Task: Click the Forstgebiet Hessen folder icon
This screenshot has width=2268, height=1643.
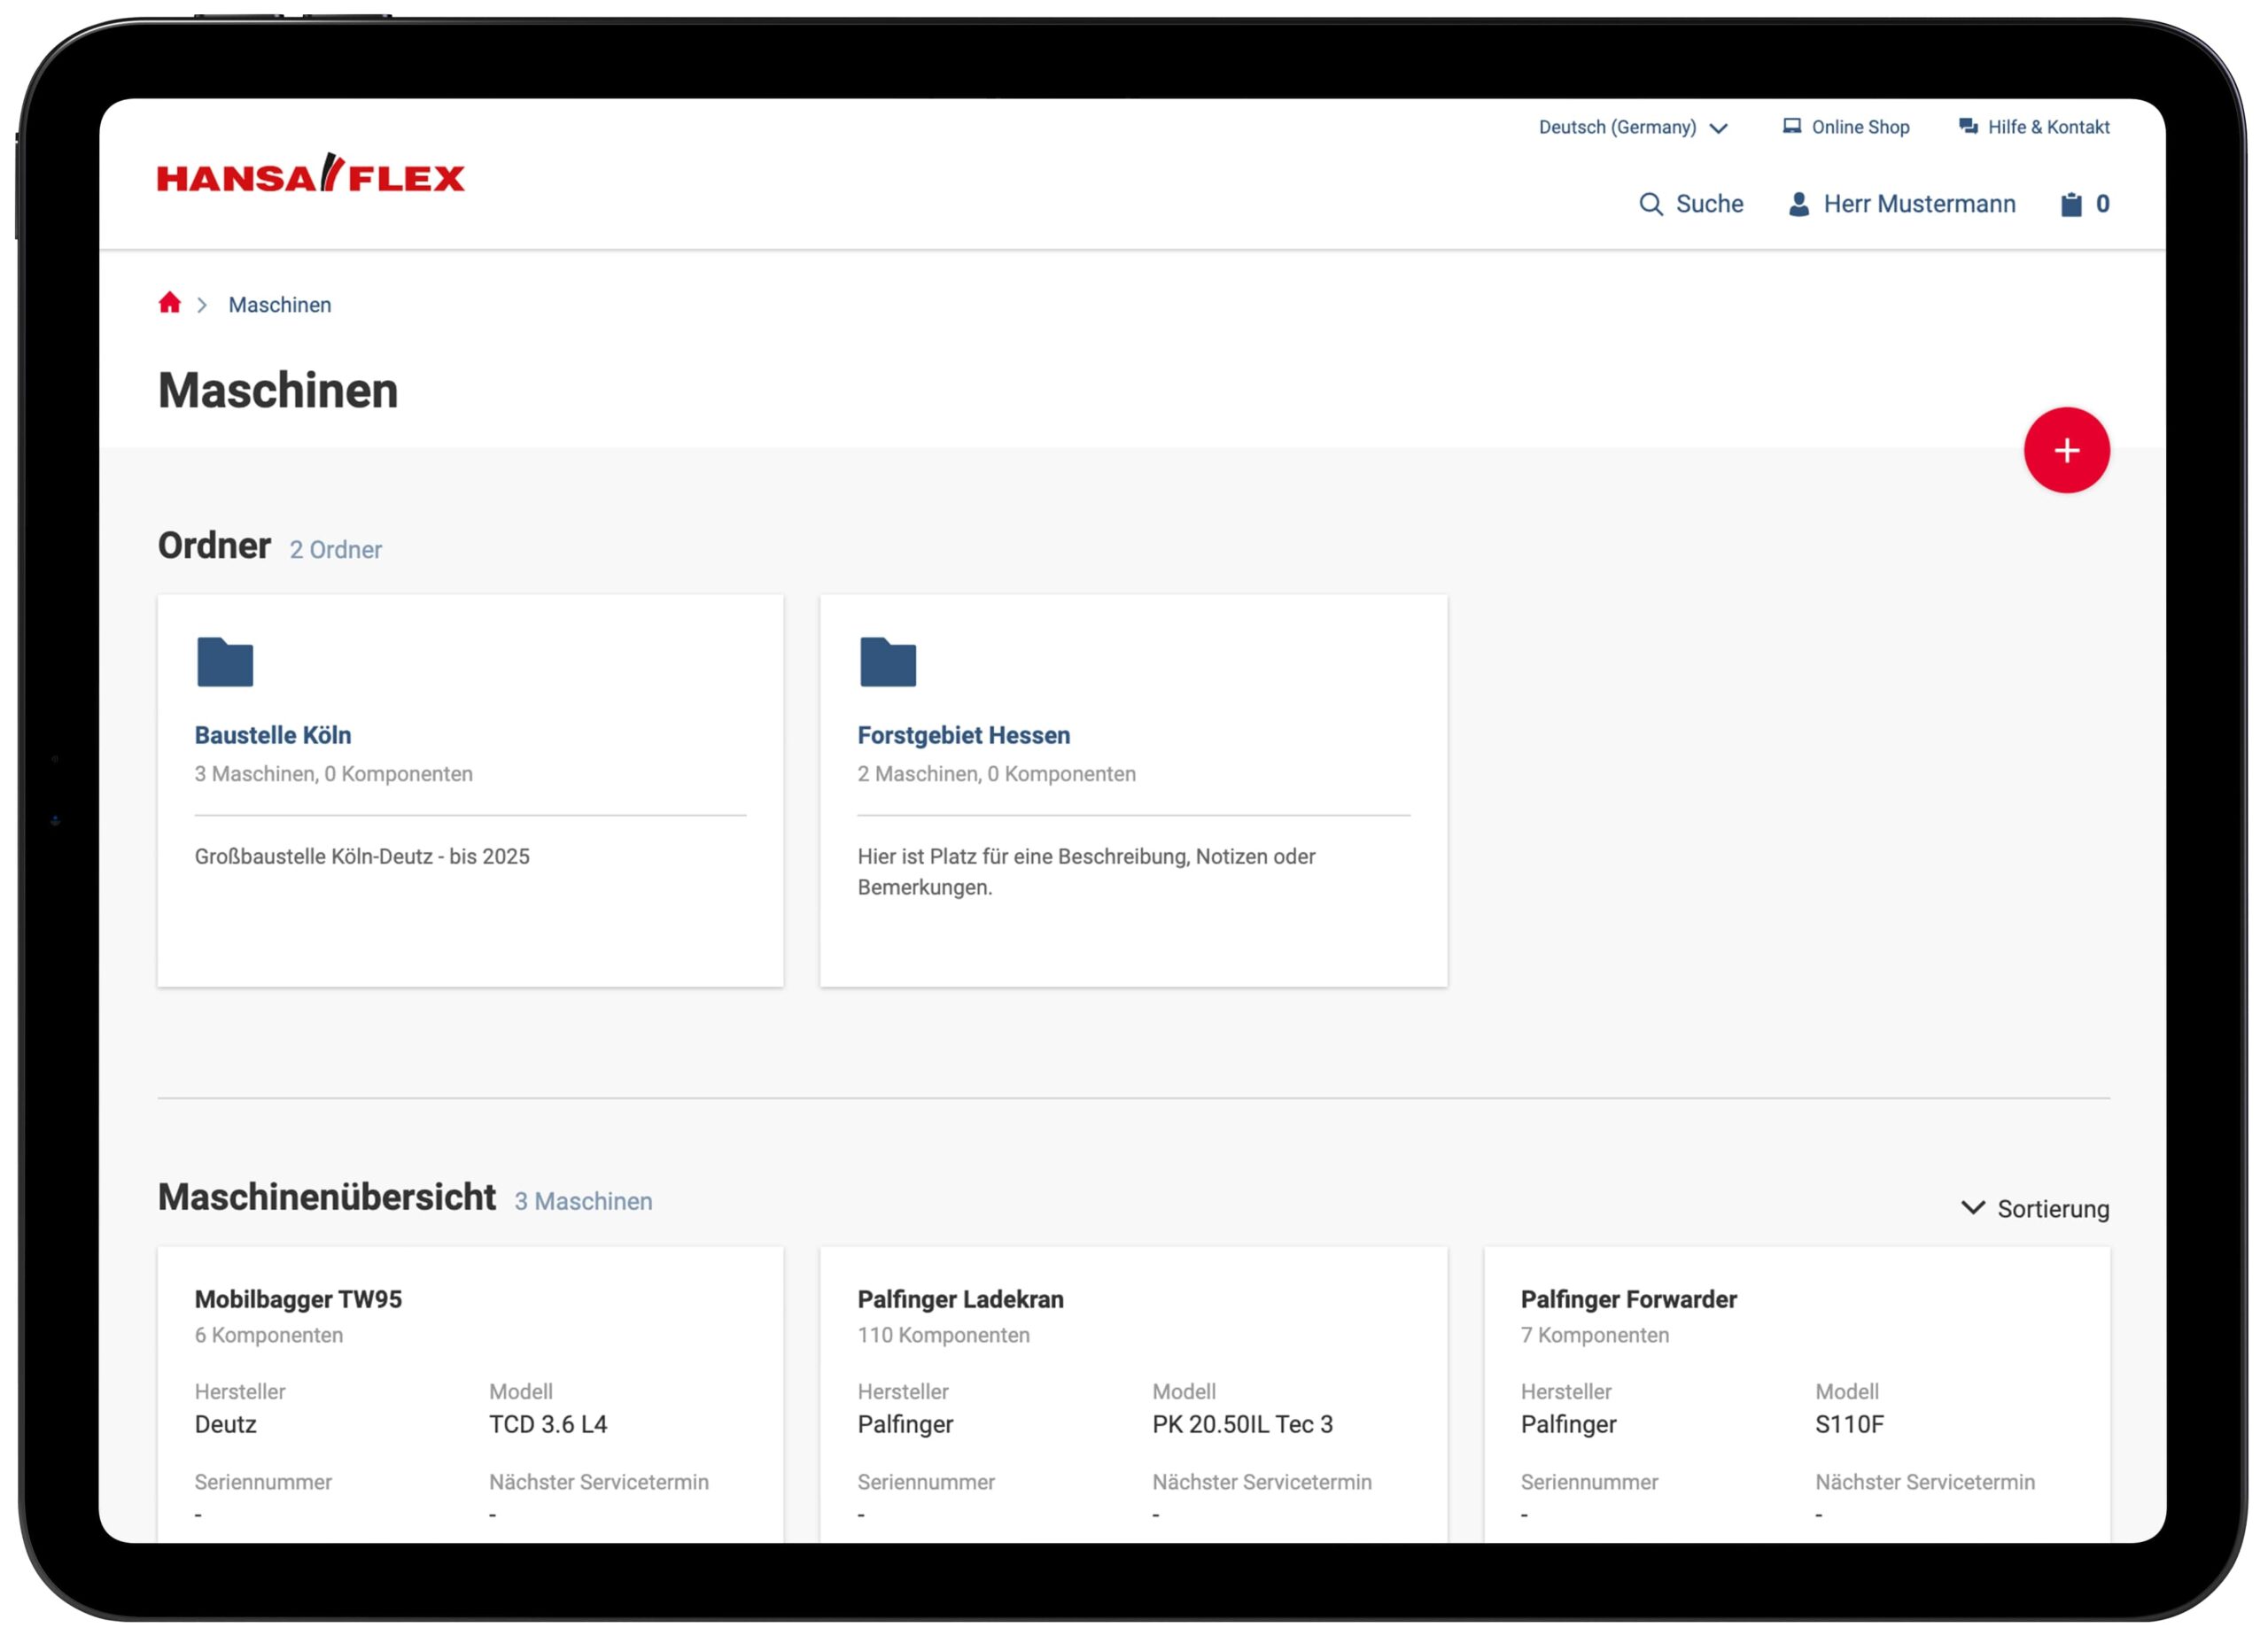Action: (887, 662)
